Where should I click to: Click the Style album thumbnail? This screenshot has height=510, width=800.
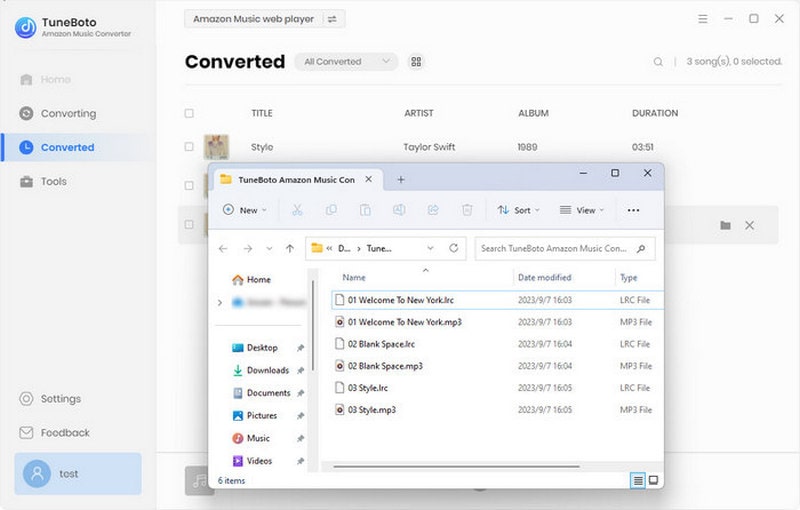(x=216, y=147)
